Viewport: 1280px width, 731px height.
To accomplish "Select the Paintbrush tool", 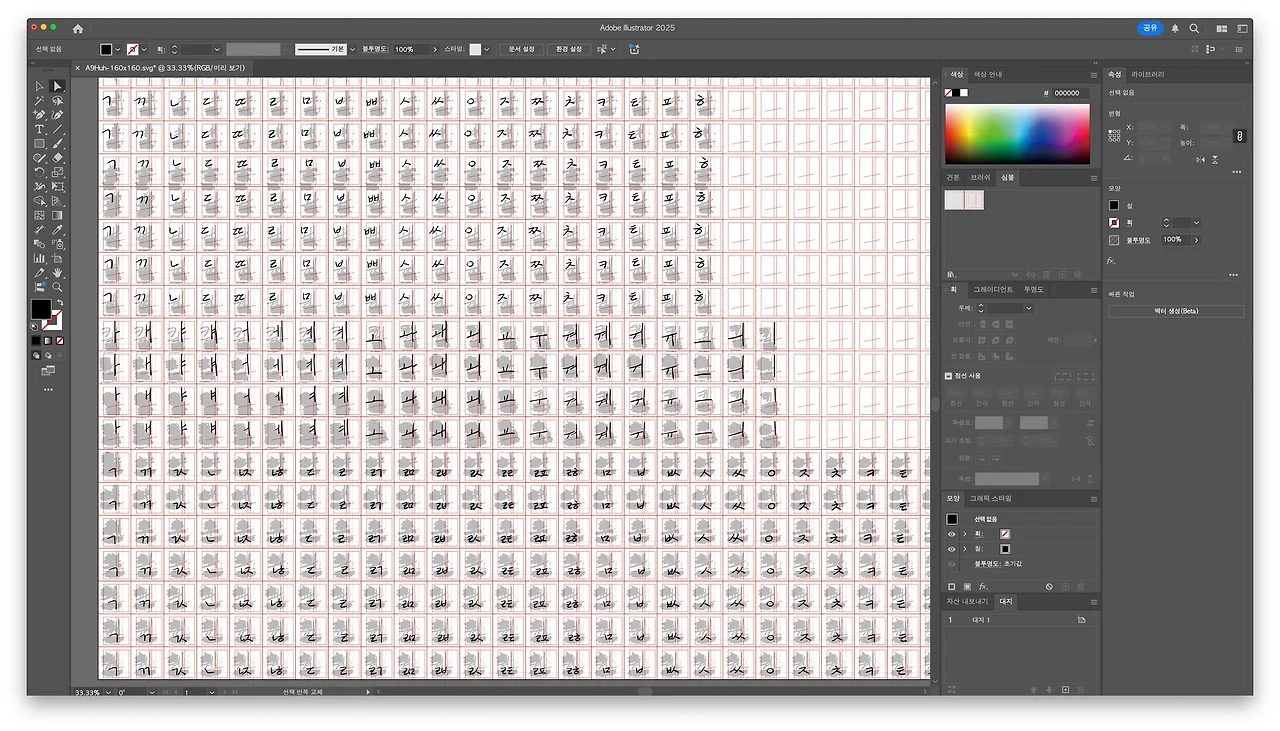I will point(58,143).
